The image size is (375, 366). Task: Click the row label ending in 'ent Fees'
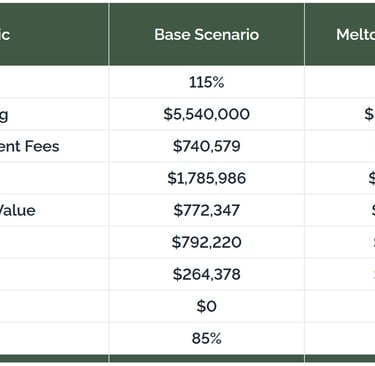[x=30, y=146]
